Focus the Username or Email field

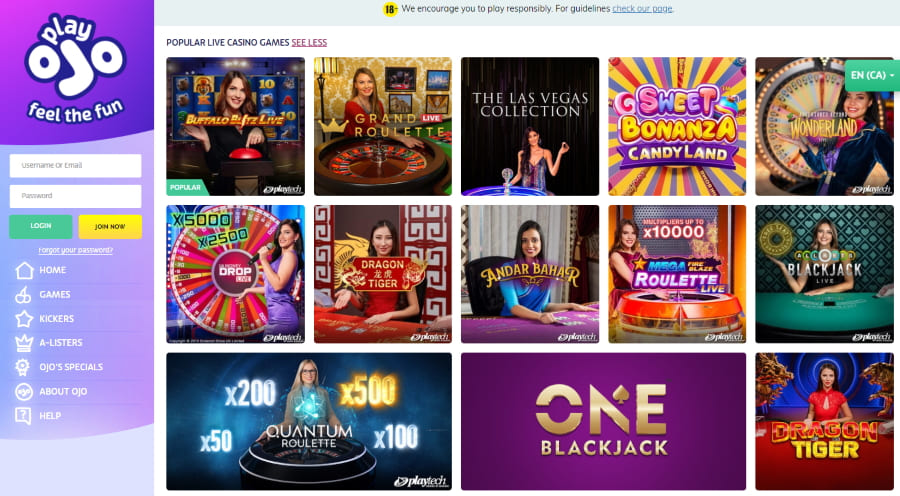click(x=75, y=165)
